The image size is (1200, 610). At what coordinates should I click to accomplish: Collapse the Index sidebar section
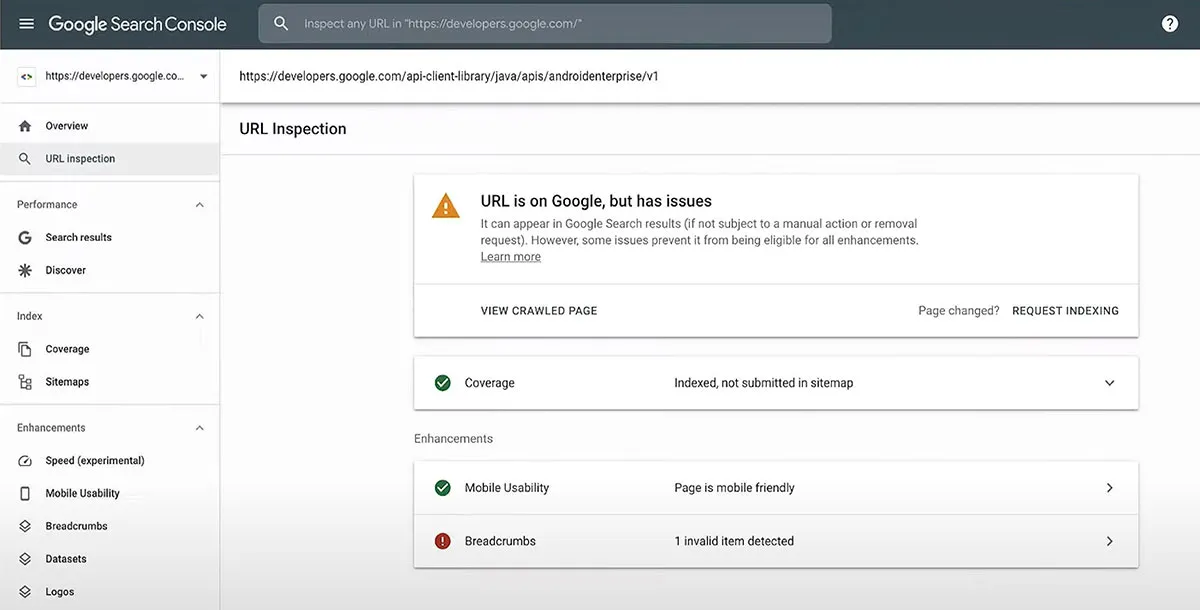pyautogui.click(x=198, y=316)
